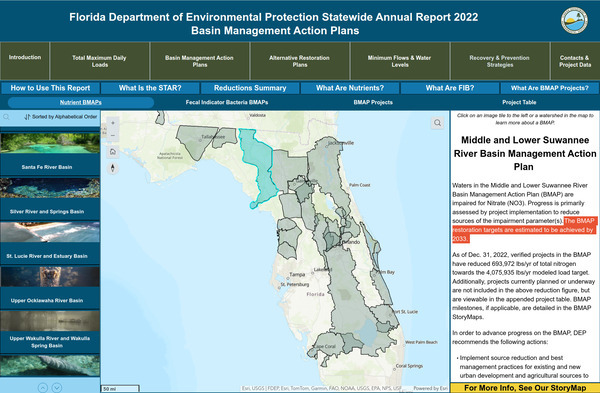Open Basin Management Action Plans tab
The image size is (600, 393).
pos(200,61)
